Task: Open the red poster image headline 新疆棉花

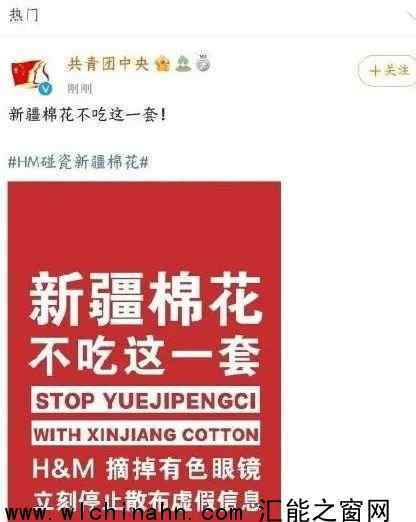Action: [146, 298]
